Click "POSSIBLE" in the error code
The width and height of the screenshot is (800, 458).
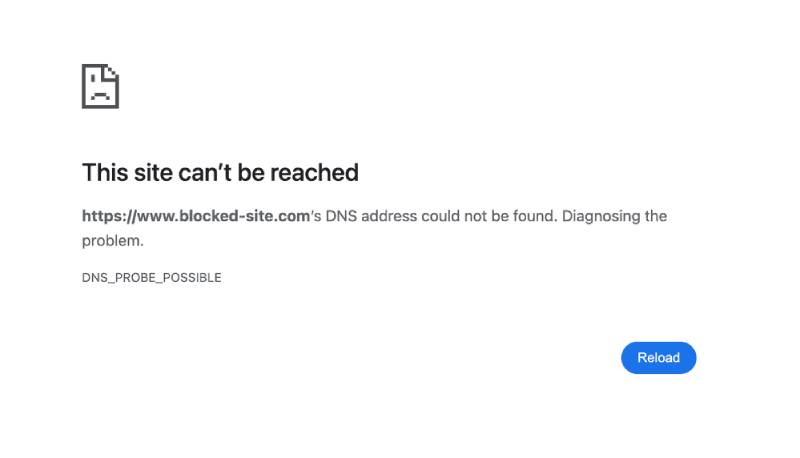190,277
